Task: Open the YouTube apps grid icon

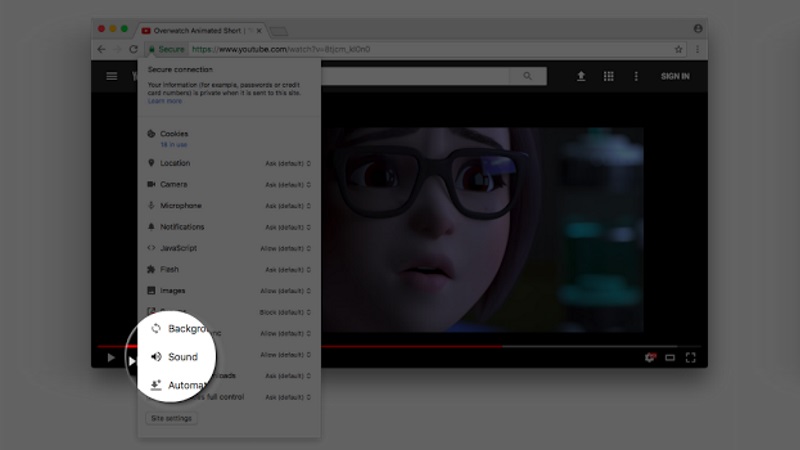Action: tap(608, 76)
